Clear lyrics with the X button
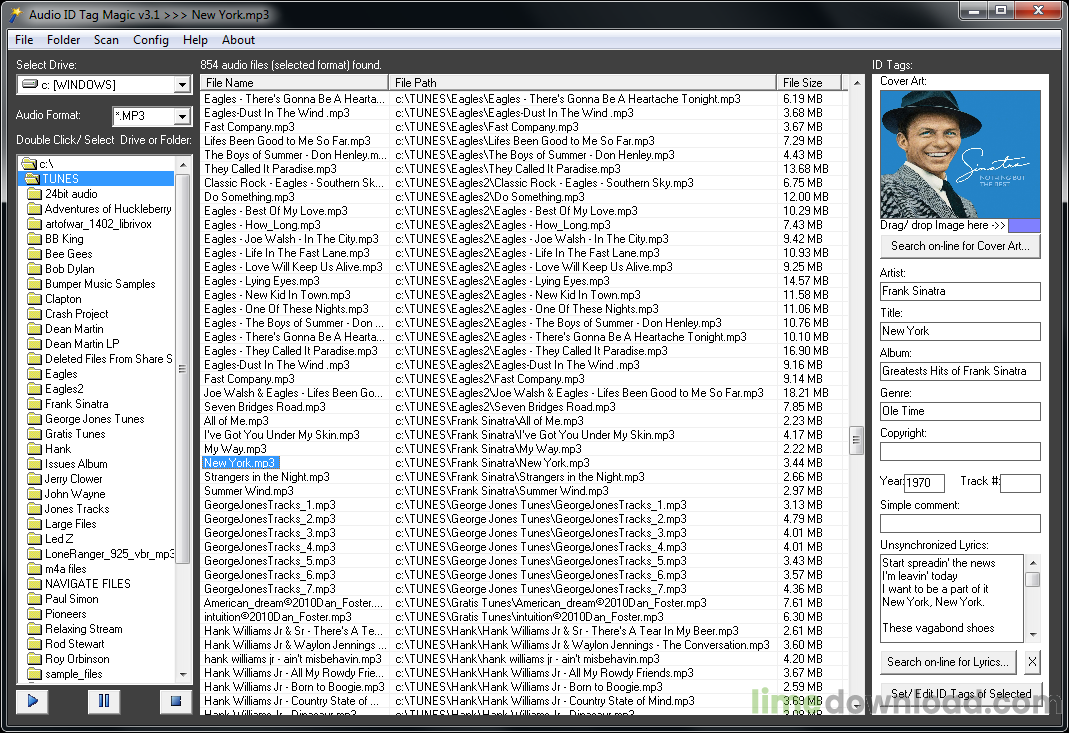The height and width of the screenshot is (733, 1069). pos(1032,661)
